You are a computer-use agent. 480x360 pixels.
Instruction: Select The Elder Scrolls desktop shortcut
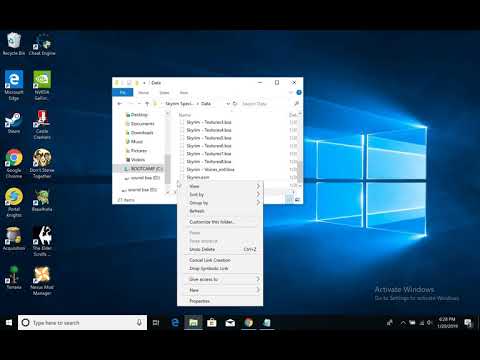click(42, 241)
